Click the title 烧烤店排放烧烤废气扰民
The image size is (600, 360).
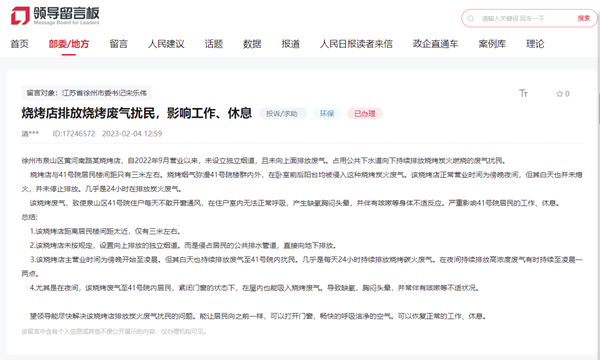pos(137,113)
